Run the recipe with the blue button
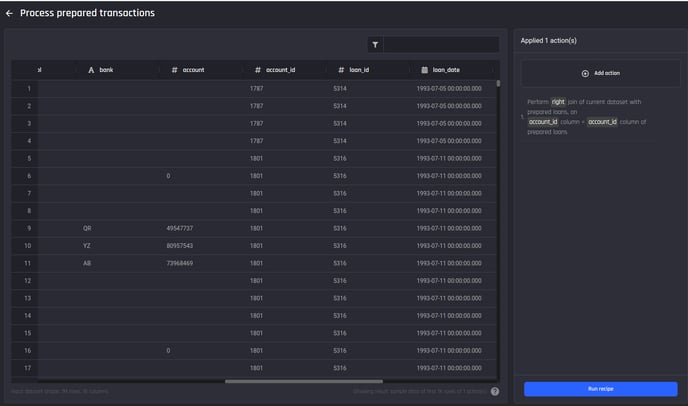The height and width of the screenshot is (406, 688). 600,389
